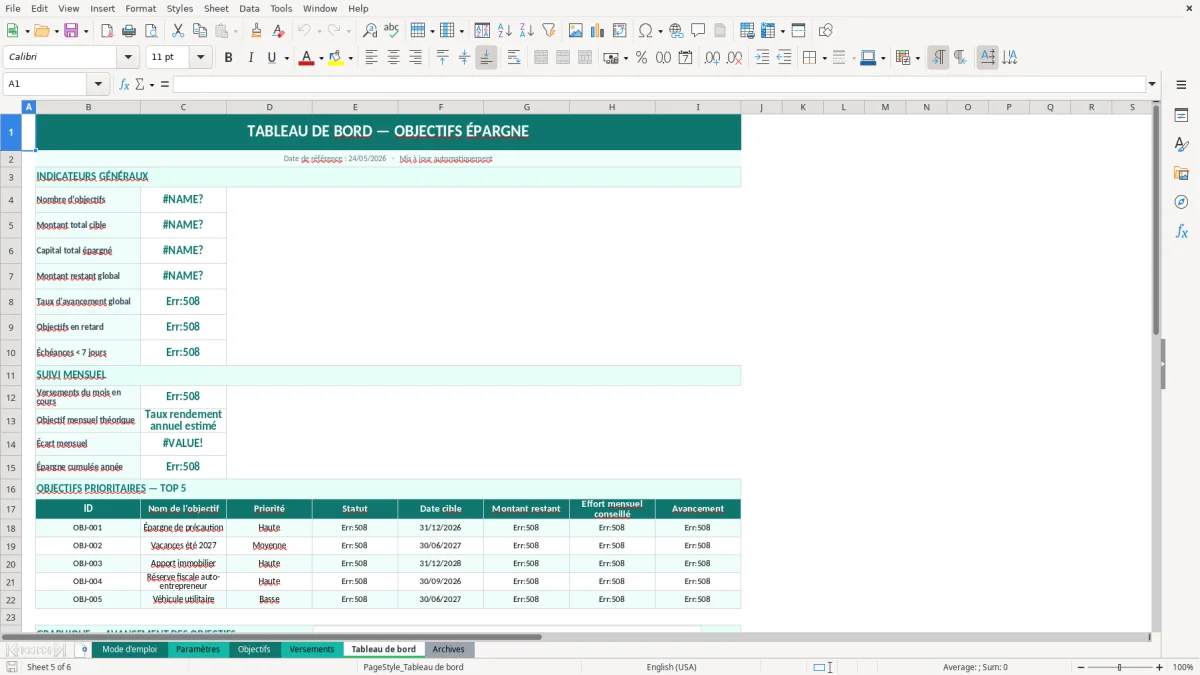Image resolution: width=1200 pixels, height=675 pixels.
Task: Toggle Underline formatting
Action: click(271, 58)
